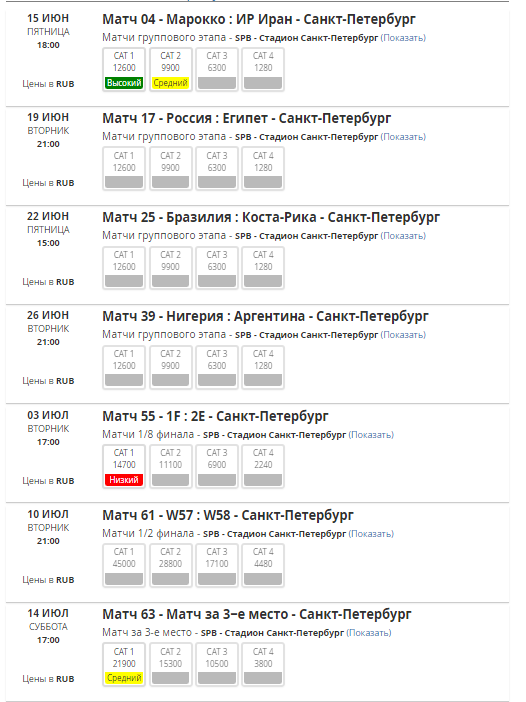Image resolution: width=526 pixels, height=702 pixels.
Task: Choose CAT 3 17100 for Match 61
Action: (x=217, y=565)
